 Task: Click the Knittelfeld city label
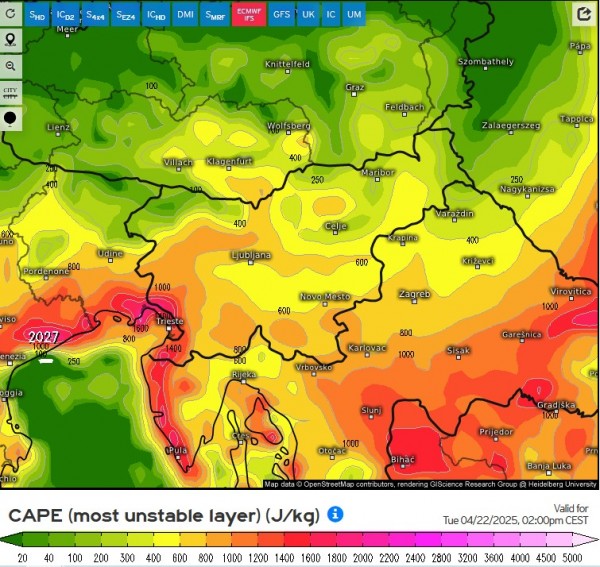[287, 64]
